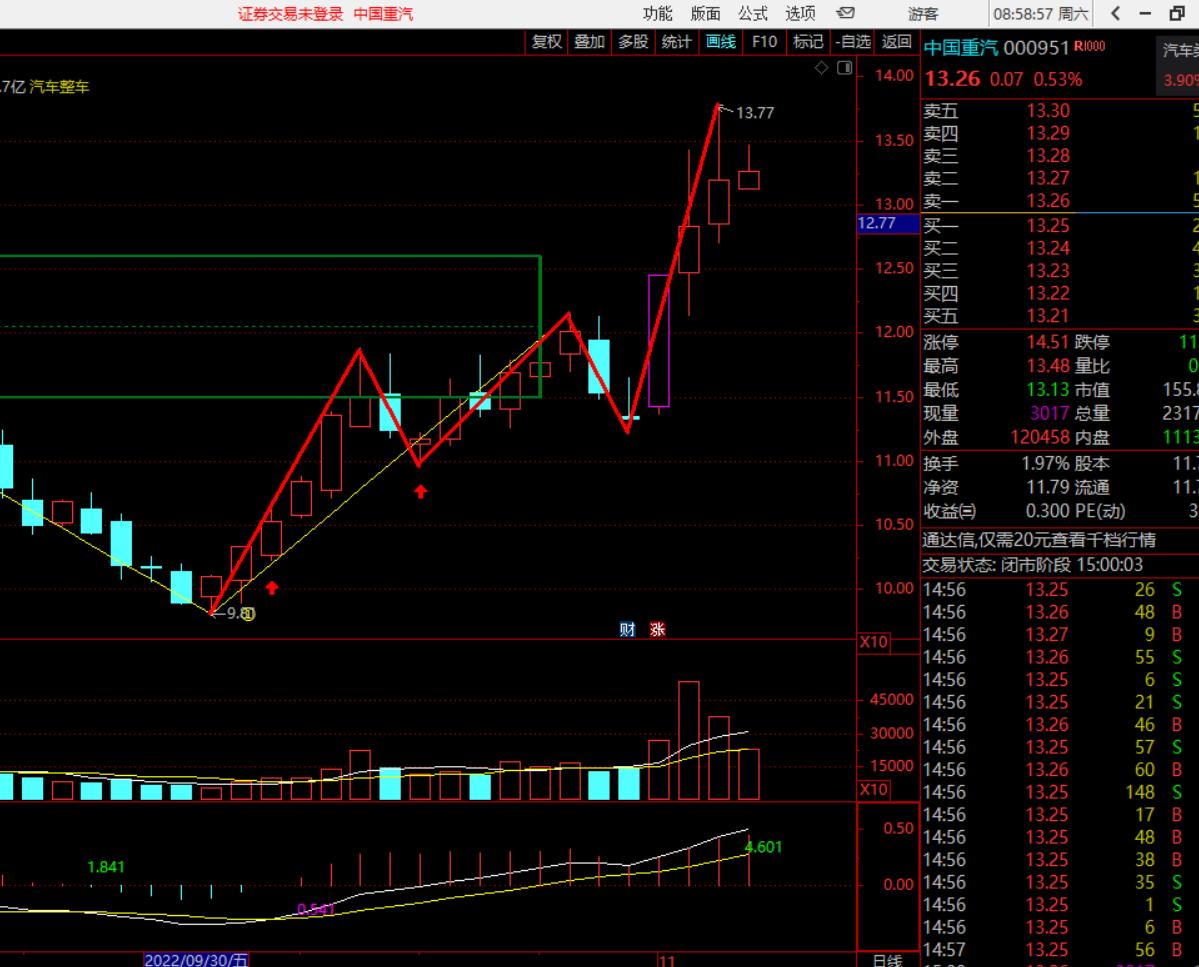The height and width of the screenshot is (967, 1199).
Task: Click the 涨停 value 14.51
Action: pos(1048,342)
